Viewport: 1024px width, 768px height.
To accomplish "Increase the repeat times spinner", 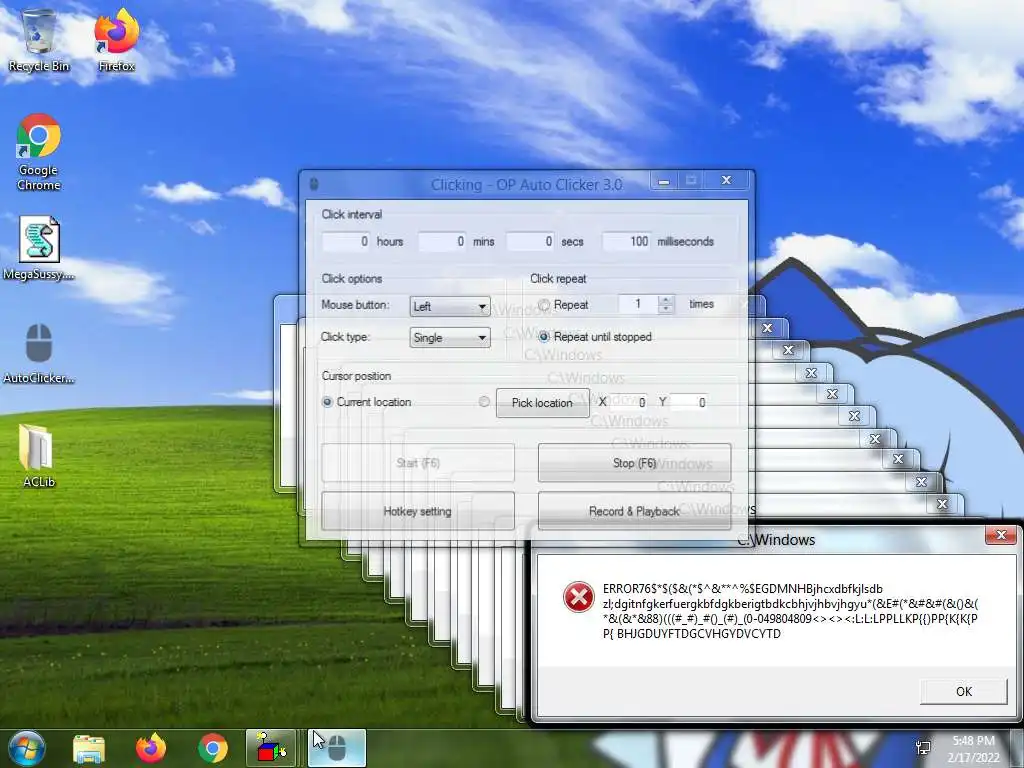I will [x=666, y=299].
